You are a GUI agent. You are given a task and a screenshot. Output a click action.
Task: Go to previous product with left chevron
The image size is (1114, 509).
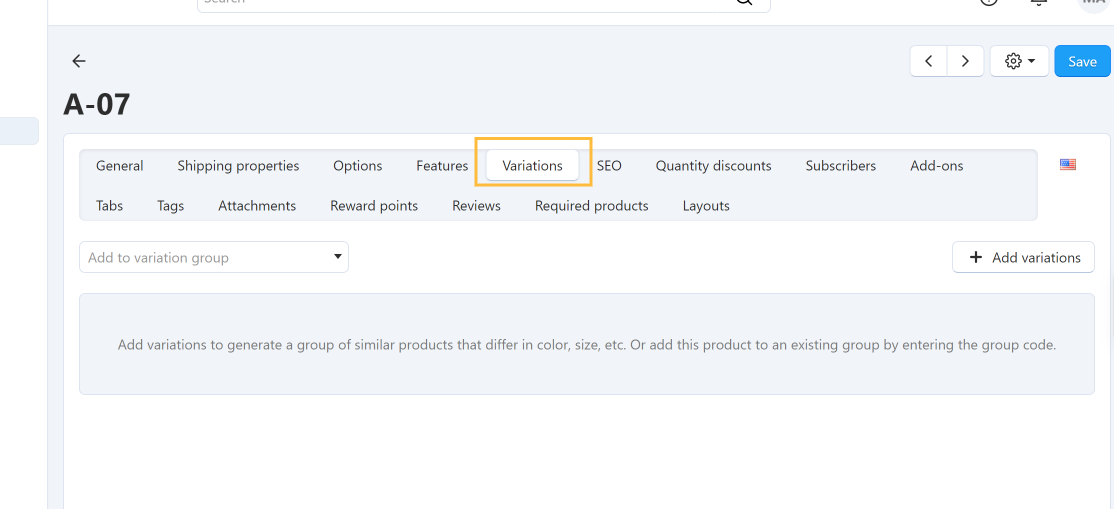(929, 61)
